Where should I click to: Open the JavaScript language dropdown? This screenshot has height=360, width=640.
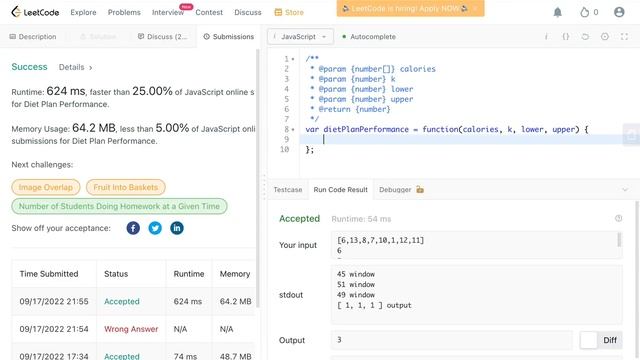(300, 37)
